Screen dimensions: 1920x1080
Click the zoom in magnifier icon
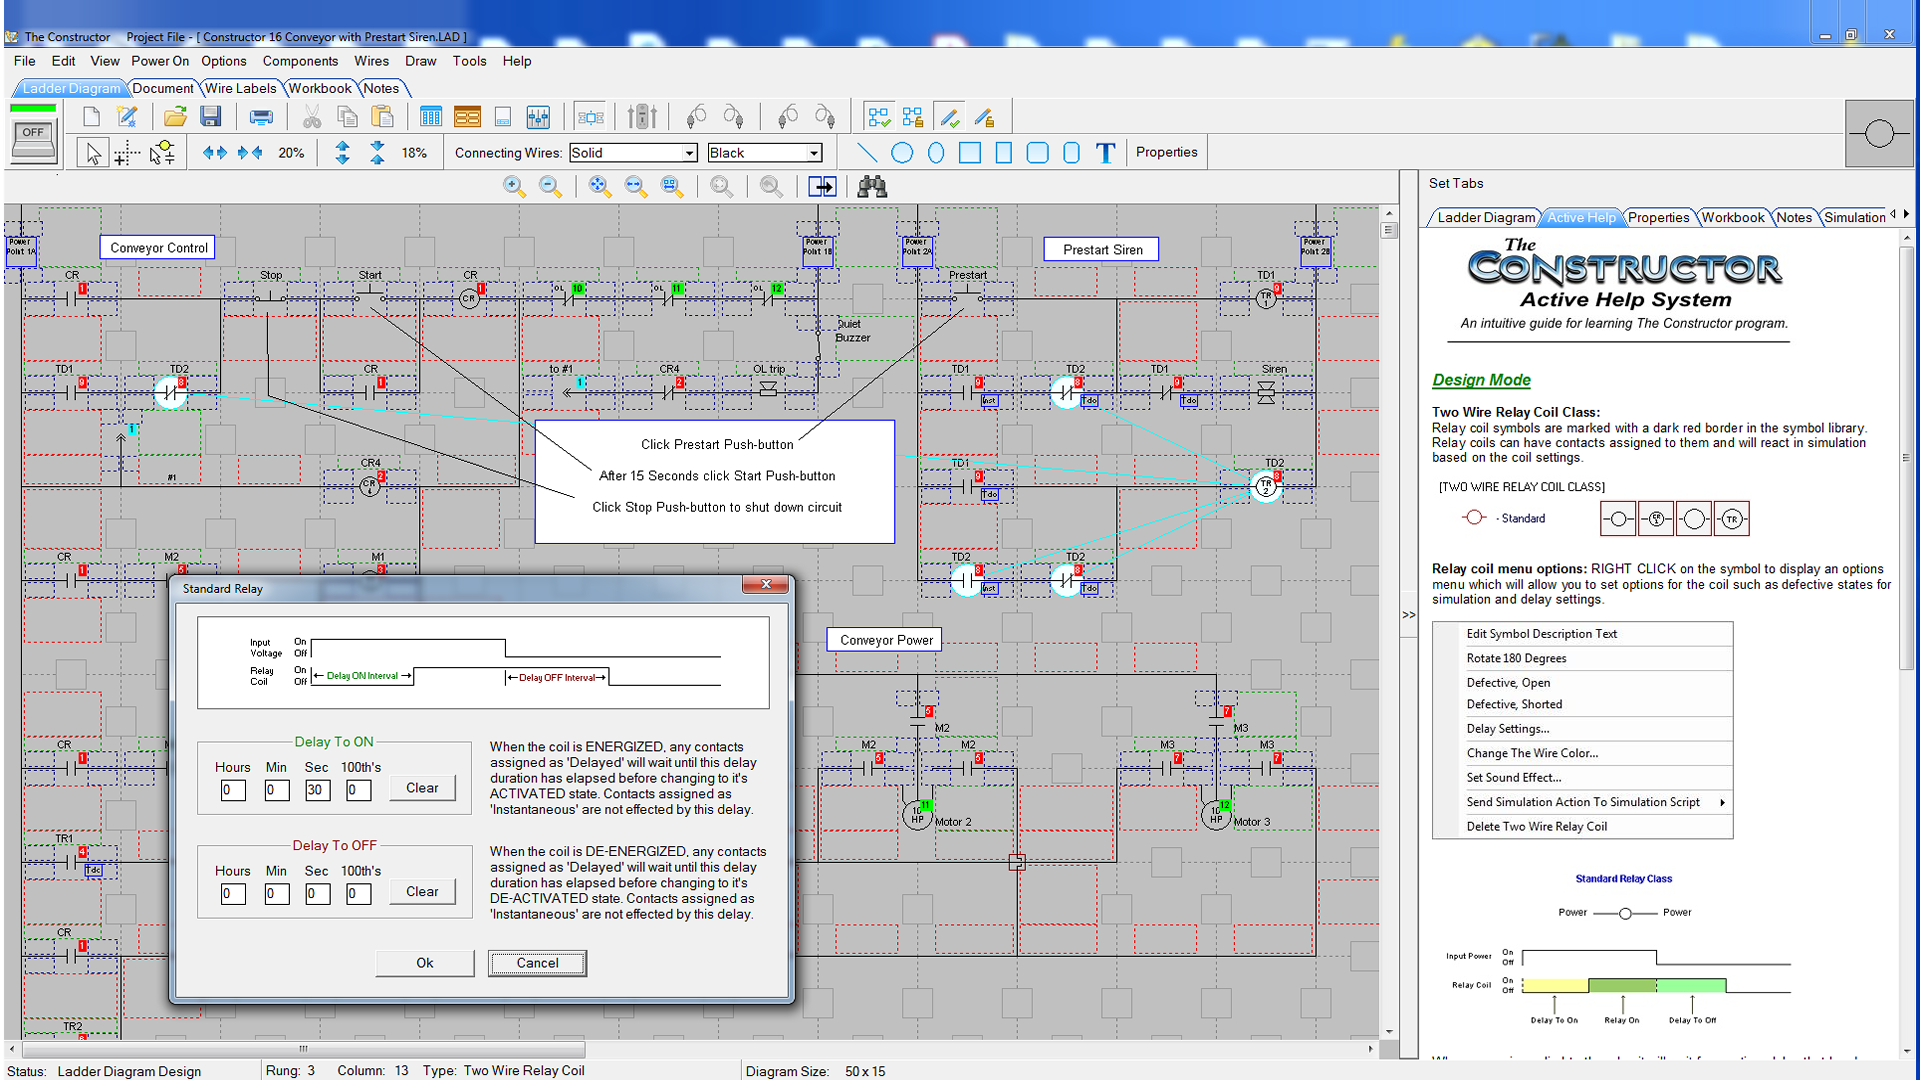click(514, 187)
